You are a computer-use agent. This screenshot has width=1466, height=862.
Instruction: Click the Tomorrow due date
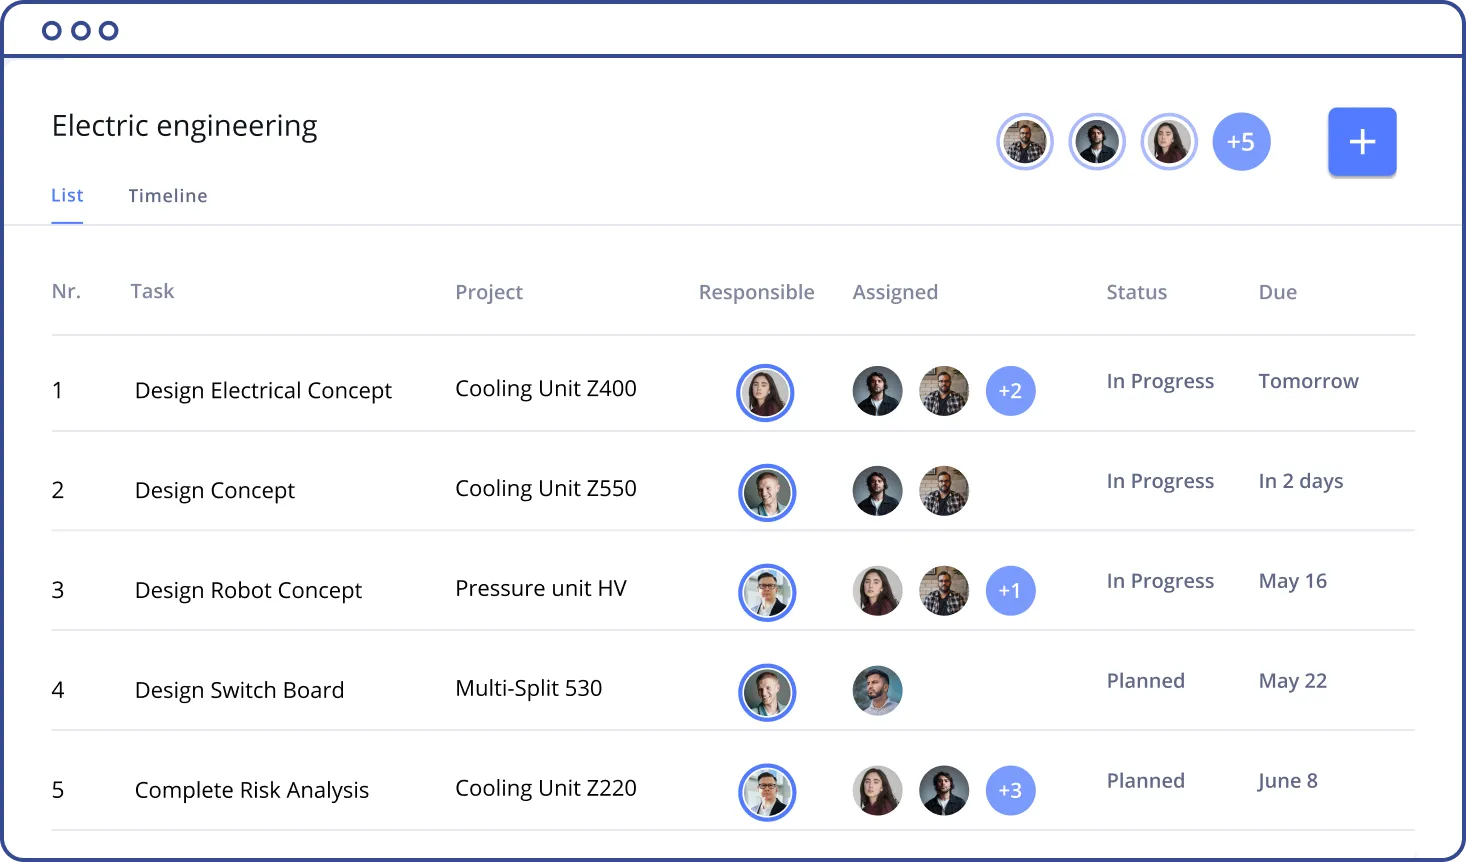coord(1308,382)
